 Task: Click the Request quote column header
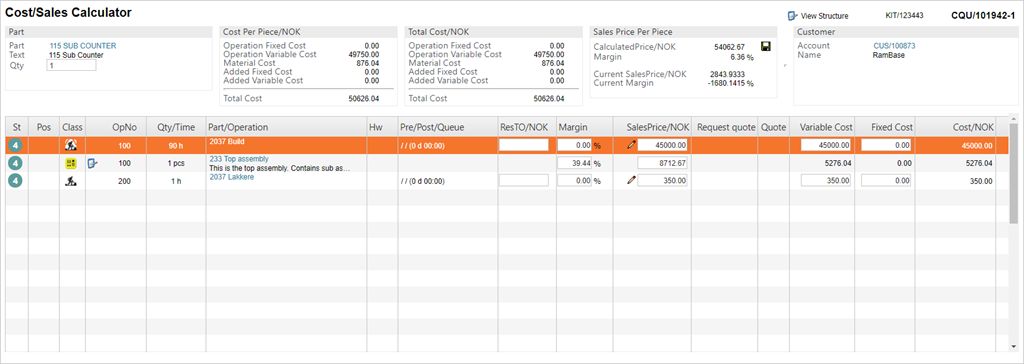point(724,127)
